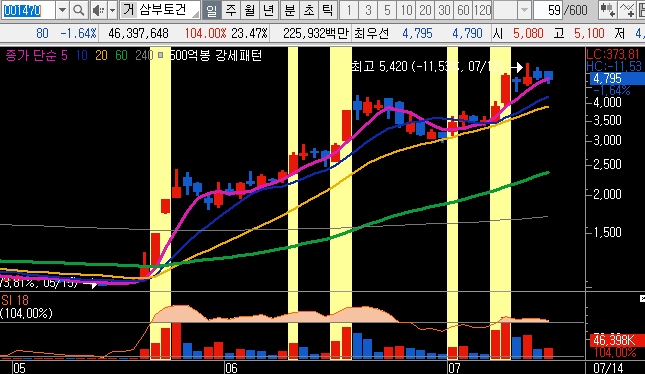Select the 틱 tick tab

pyautogui.click(x=328, y=10)
